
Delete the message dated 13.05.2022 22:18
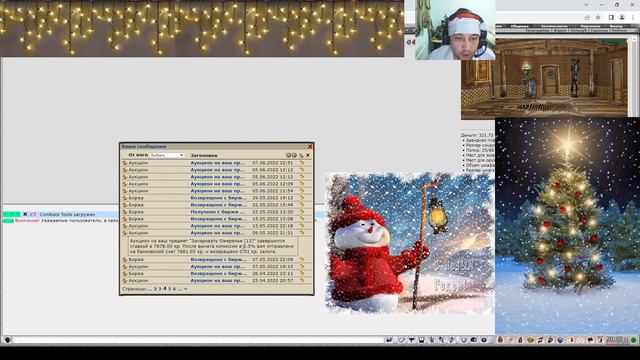point(302,226)
